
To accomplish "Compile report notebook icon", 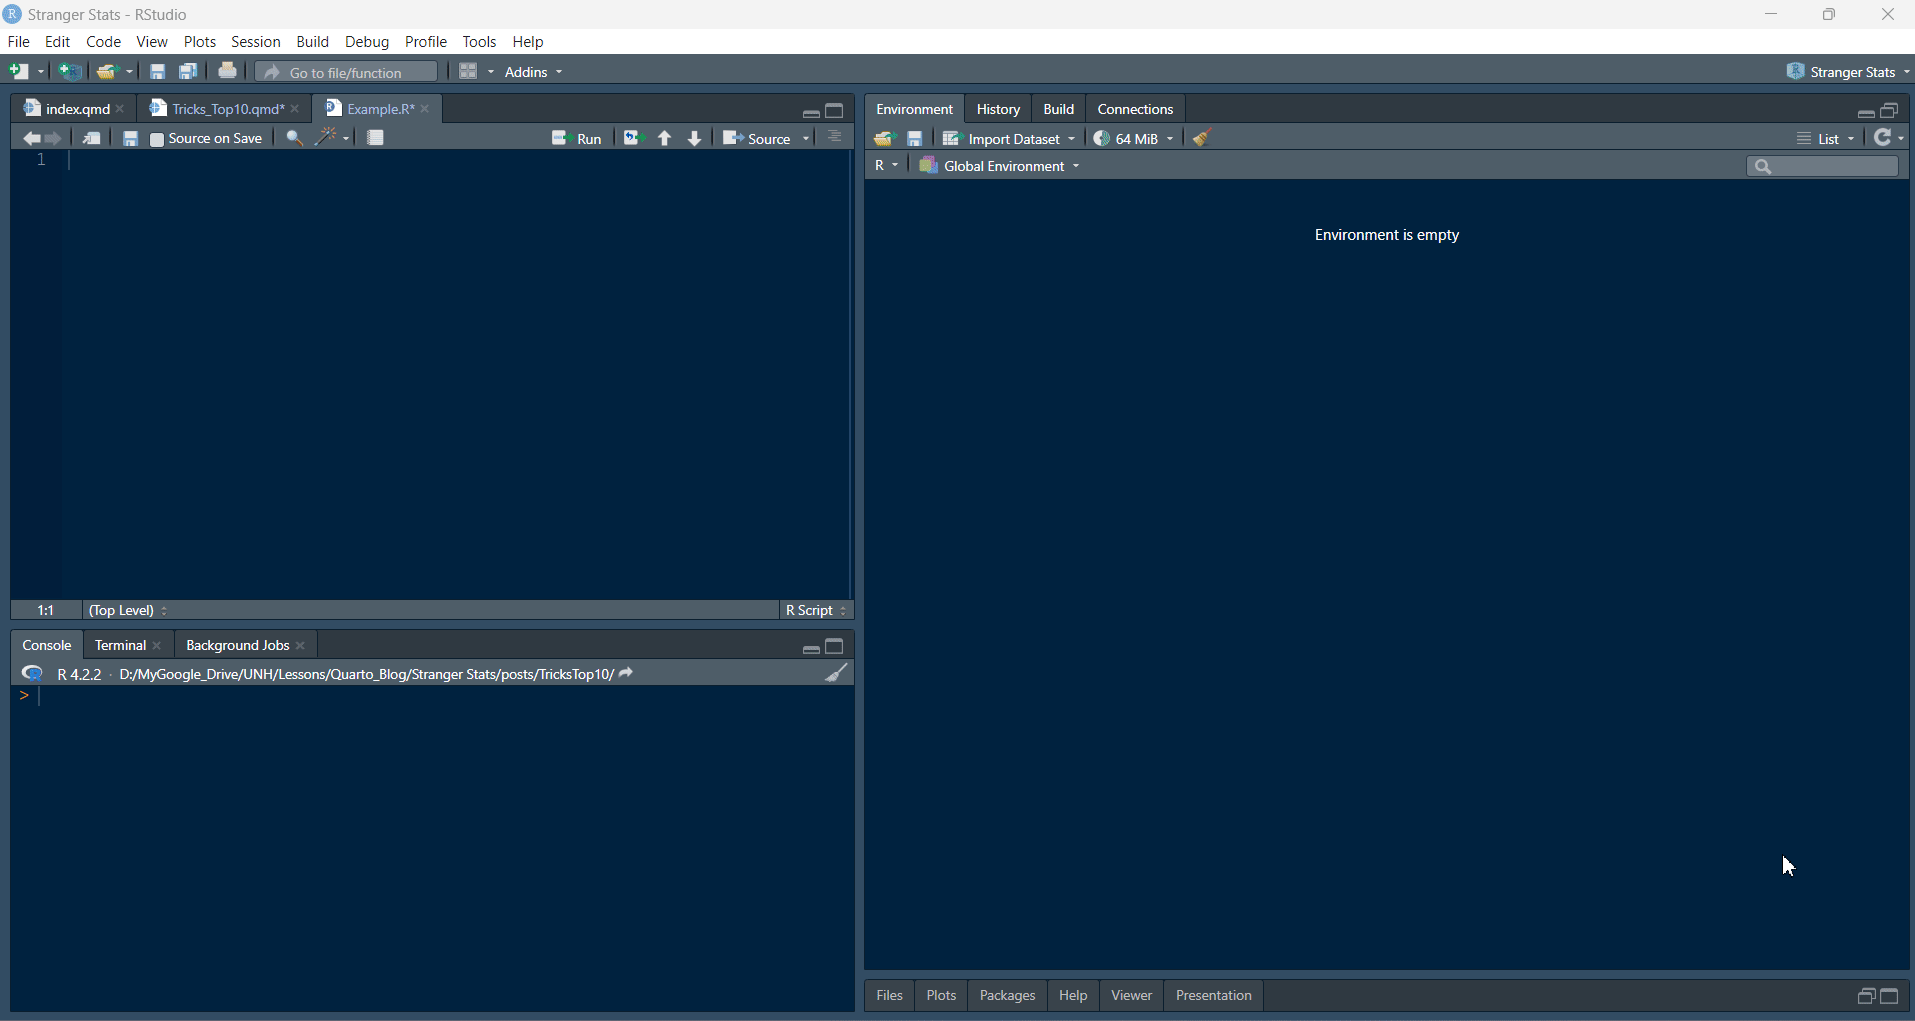I will (x=376, y=139).
